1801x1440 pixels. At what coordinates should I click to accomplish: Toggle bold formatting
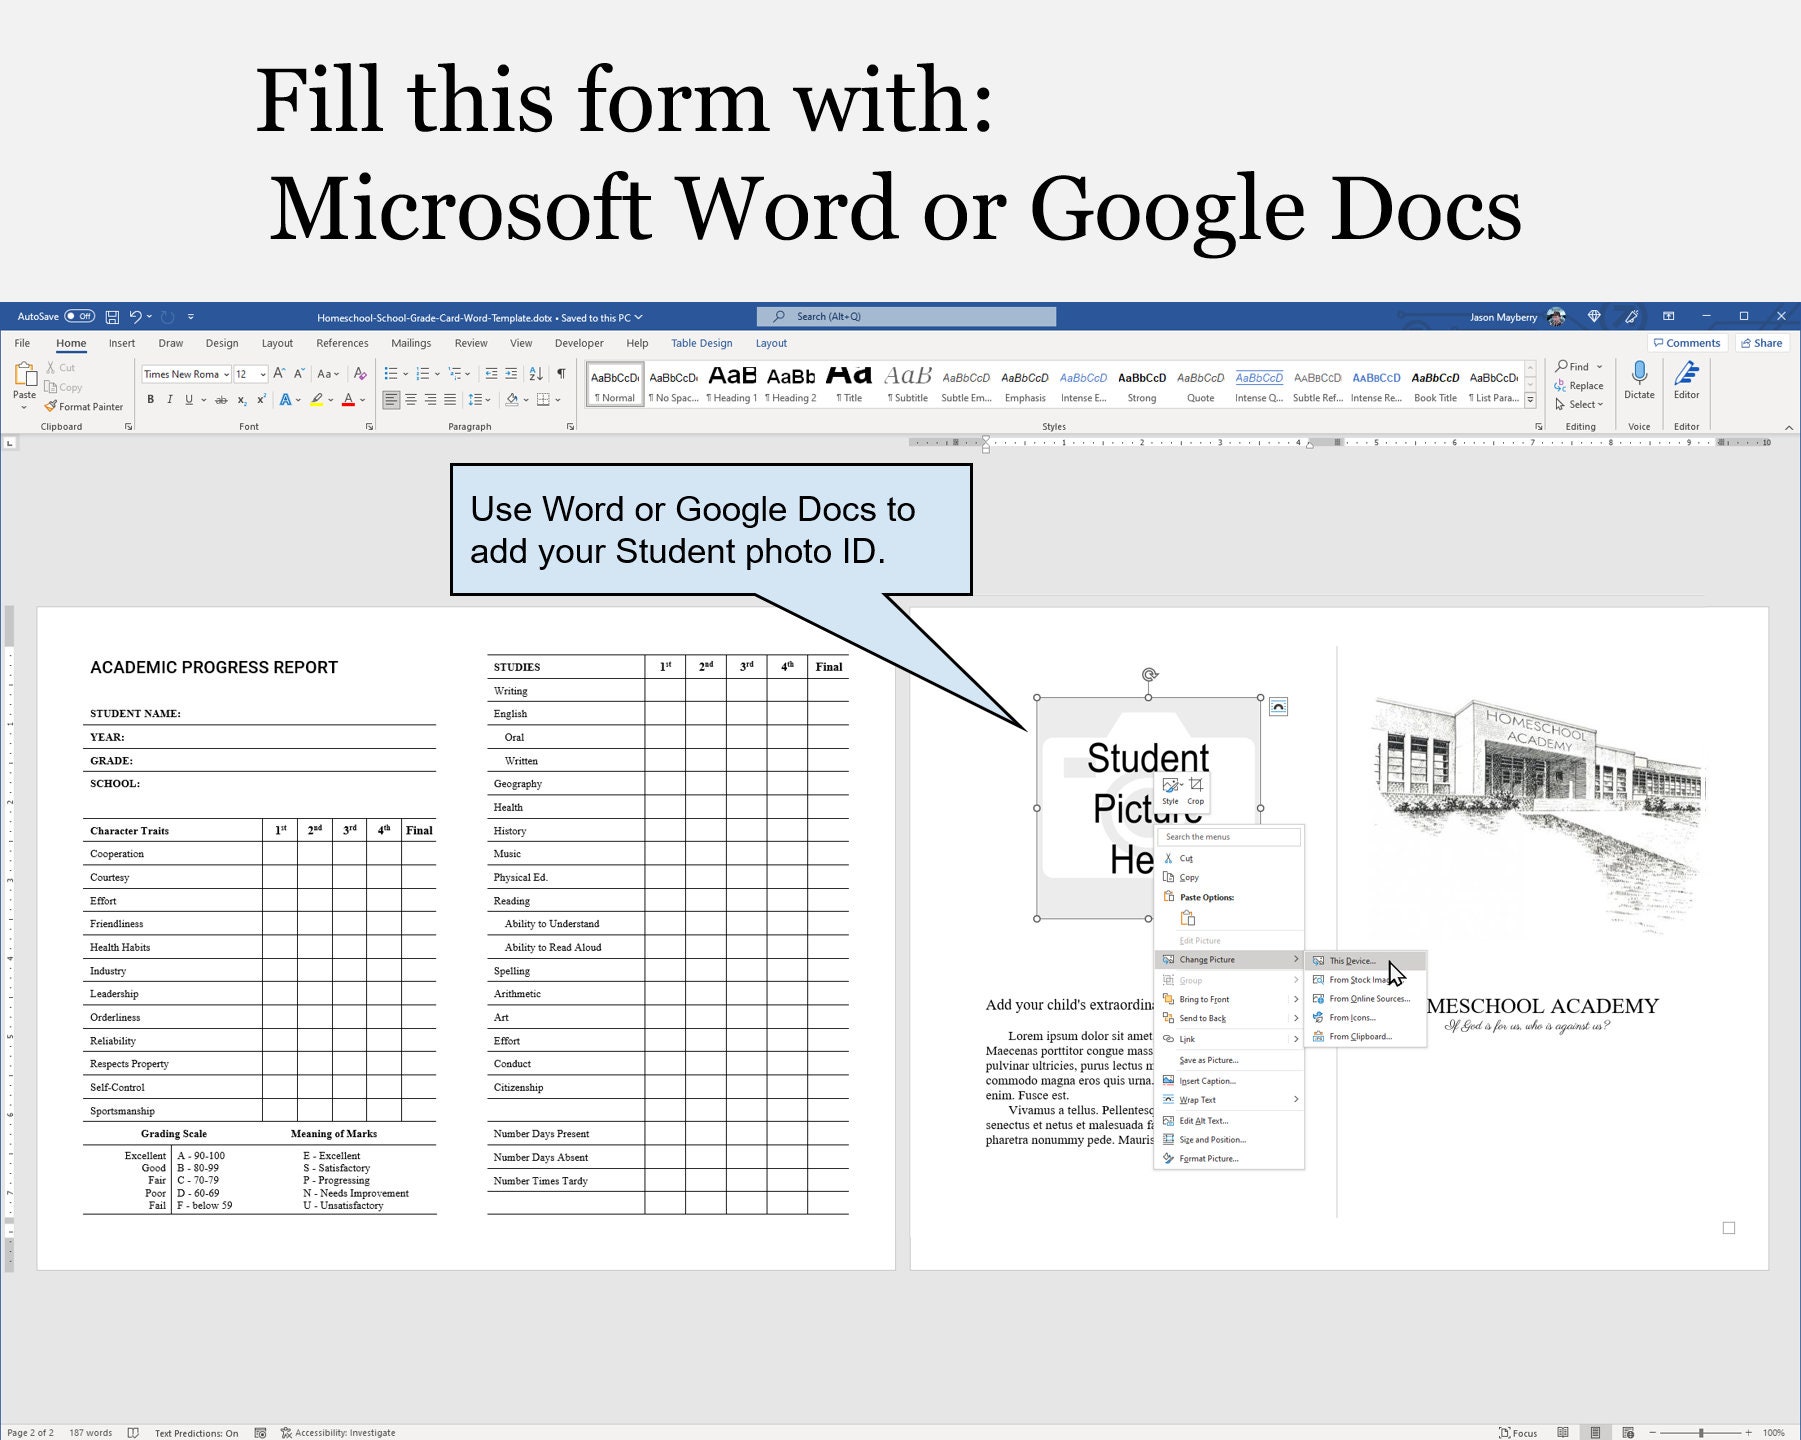tap(151, 399)
